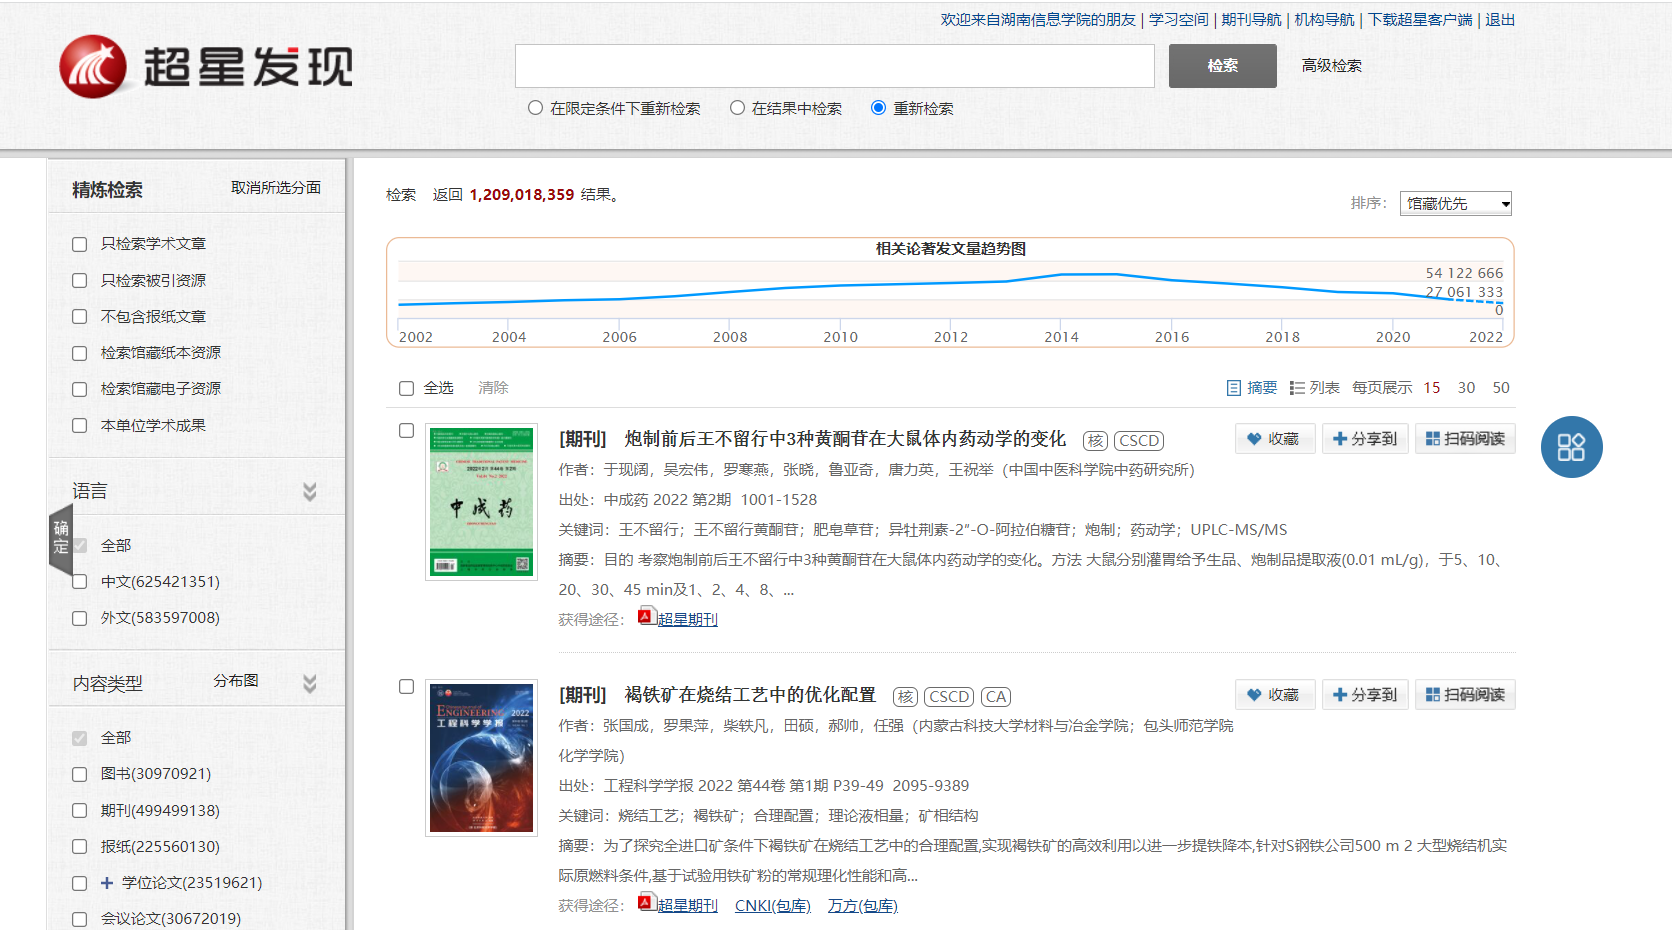Show 50 results per page

pos(1501,388)
